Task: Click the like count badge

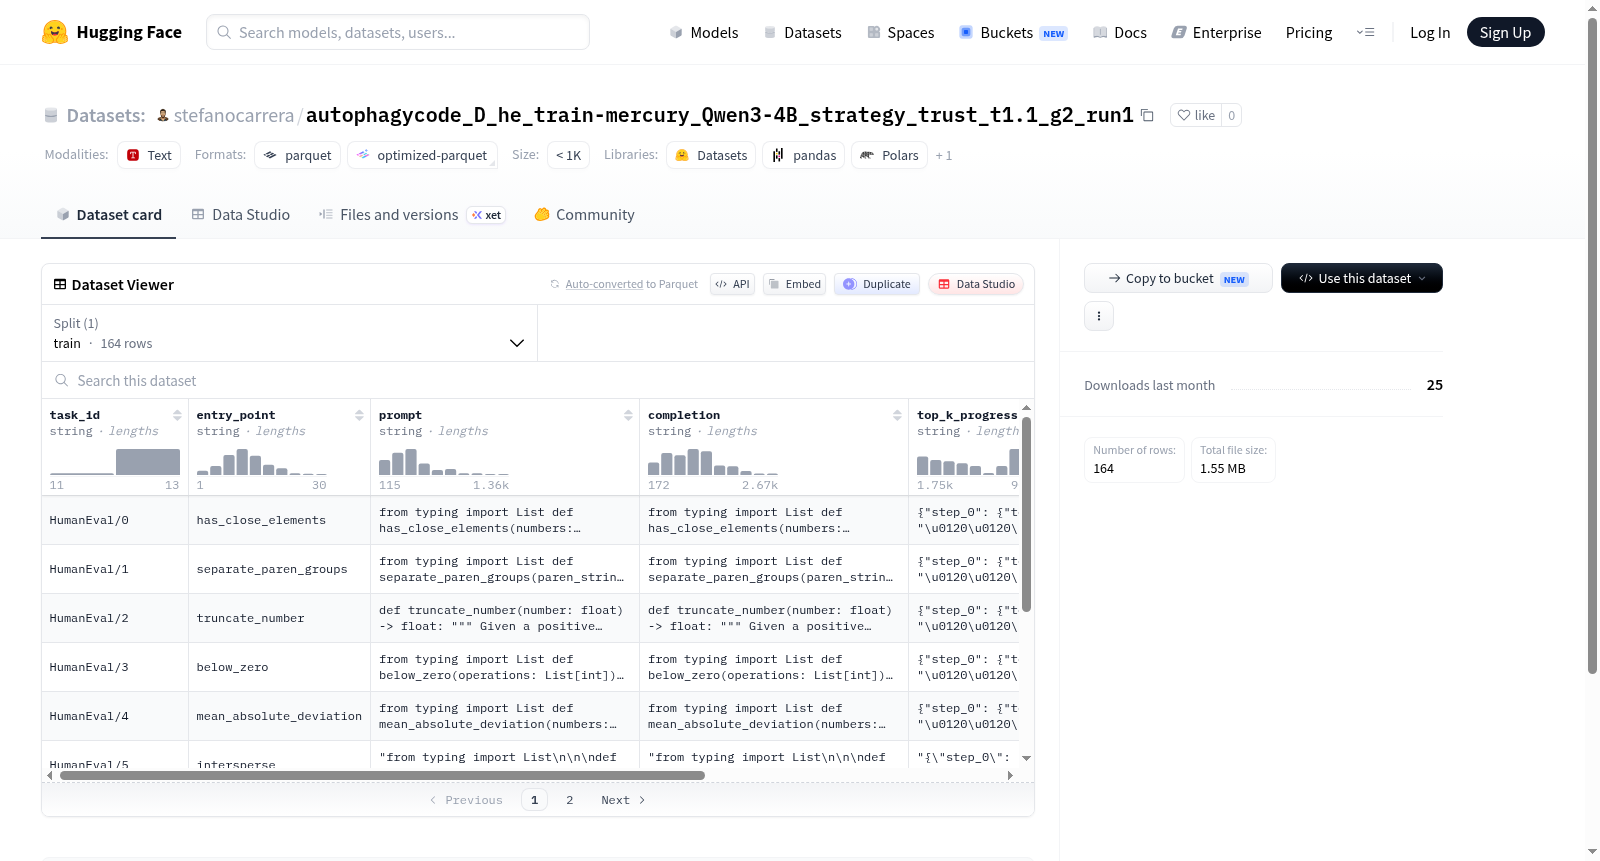Action: tap(1231, 115)
